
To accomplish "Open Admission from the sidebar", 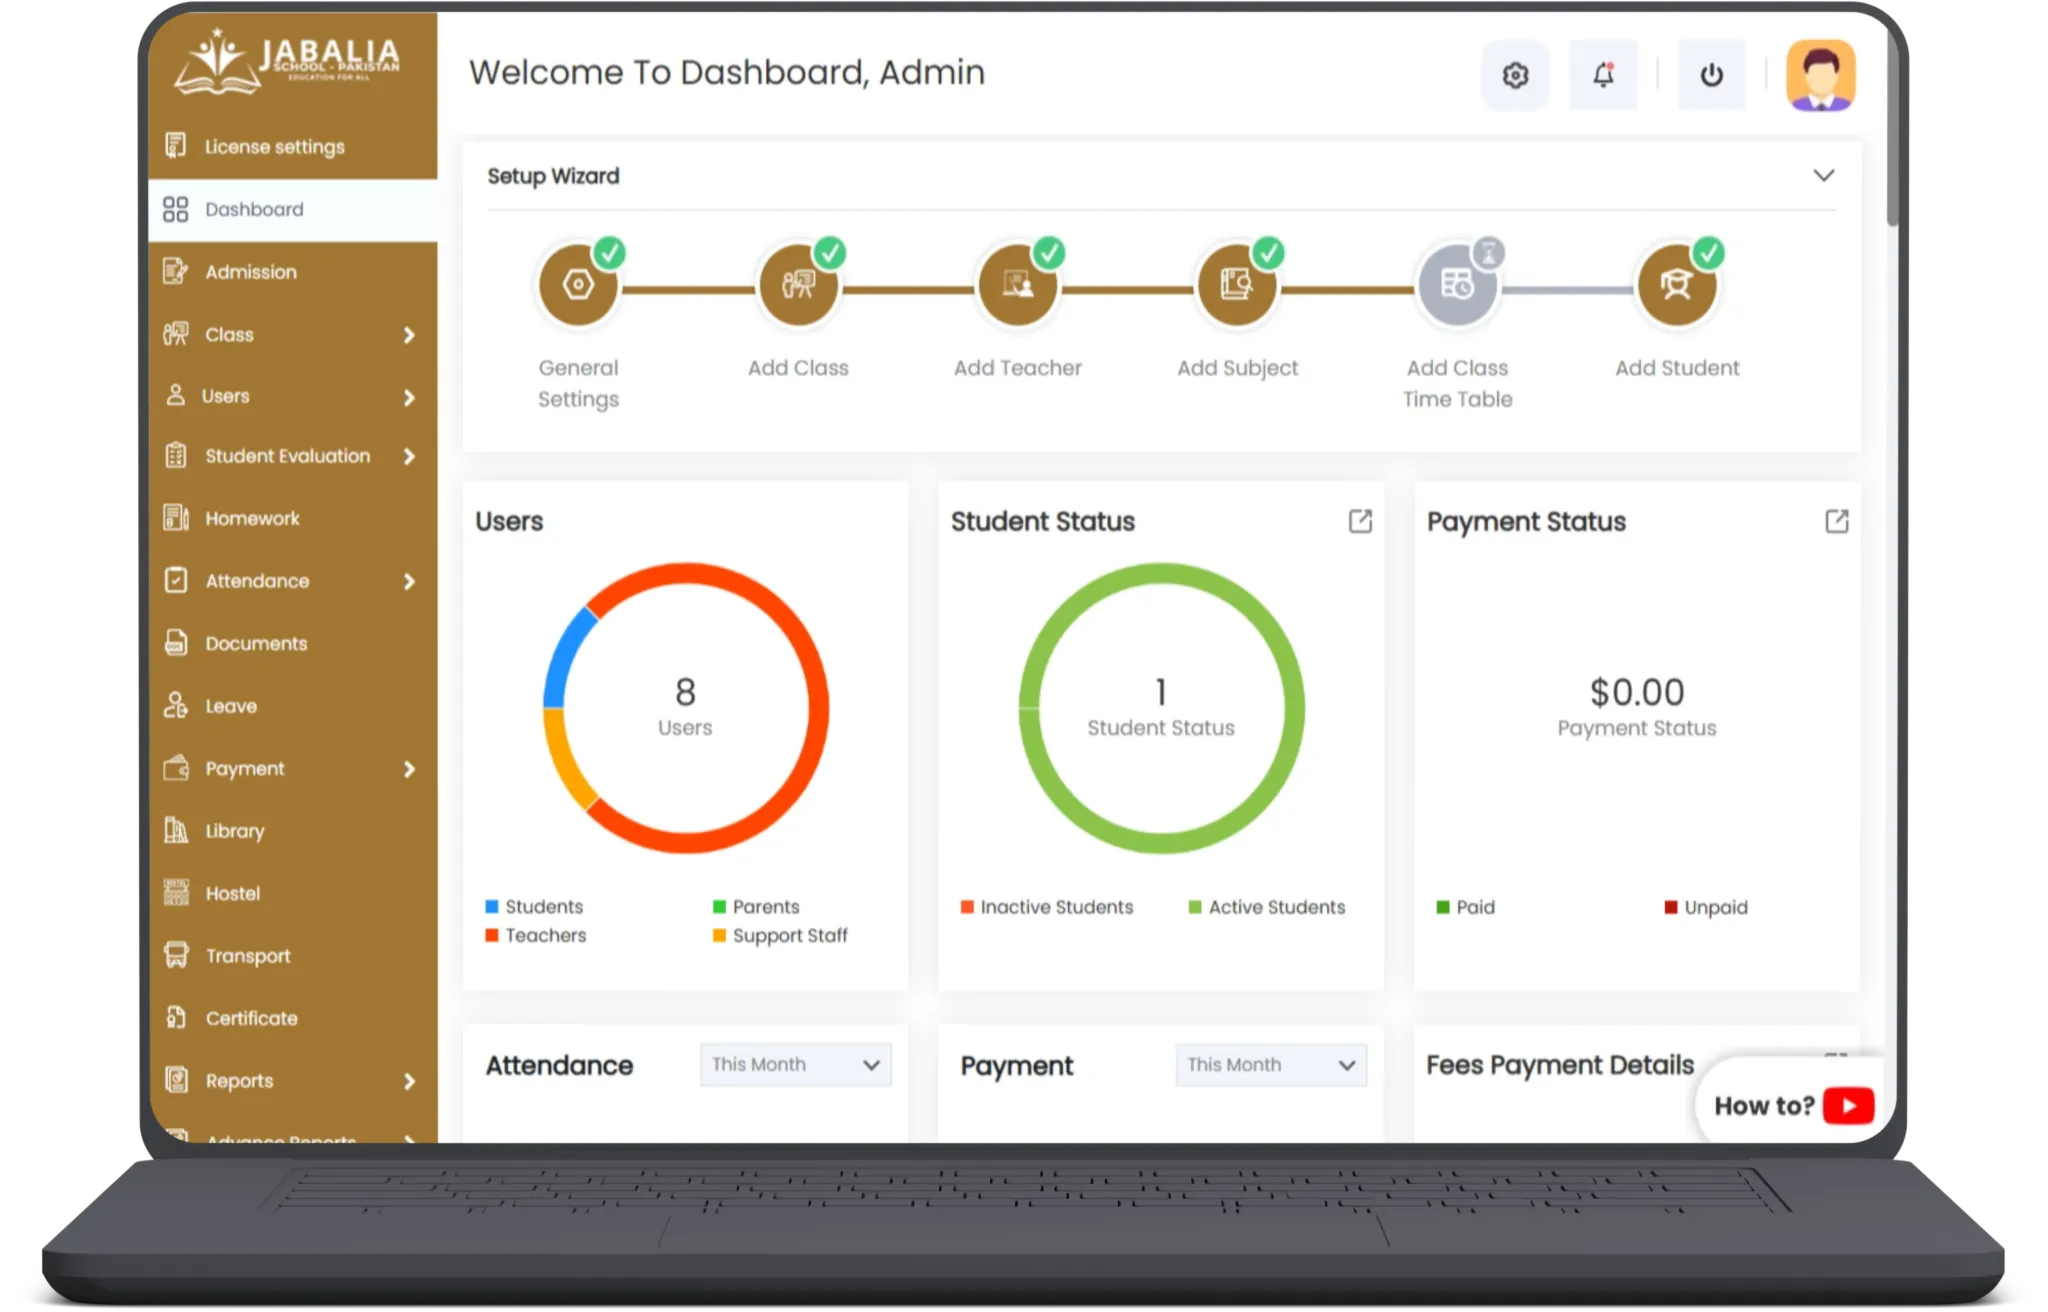I will coord(251,272).
